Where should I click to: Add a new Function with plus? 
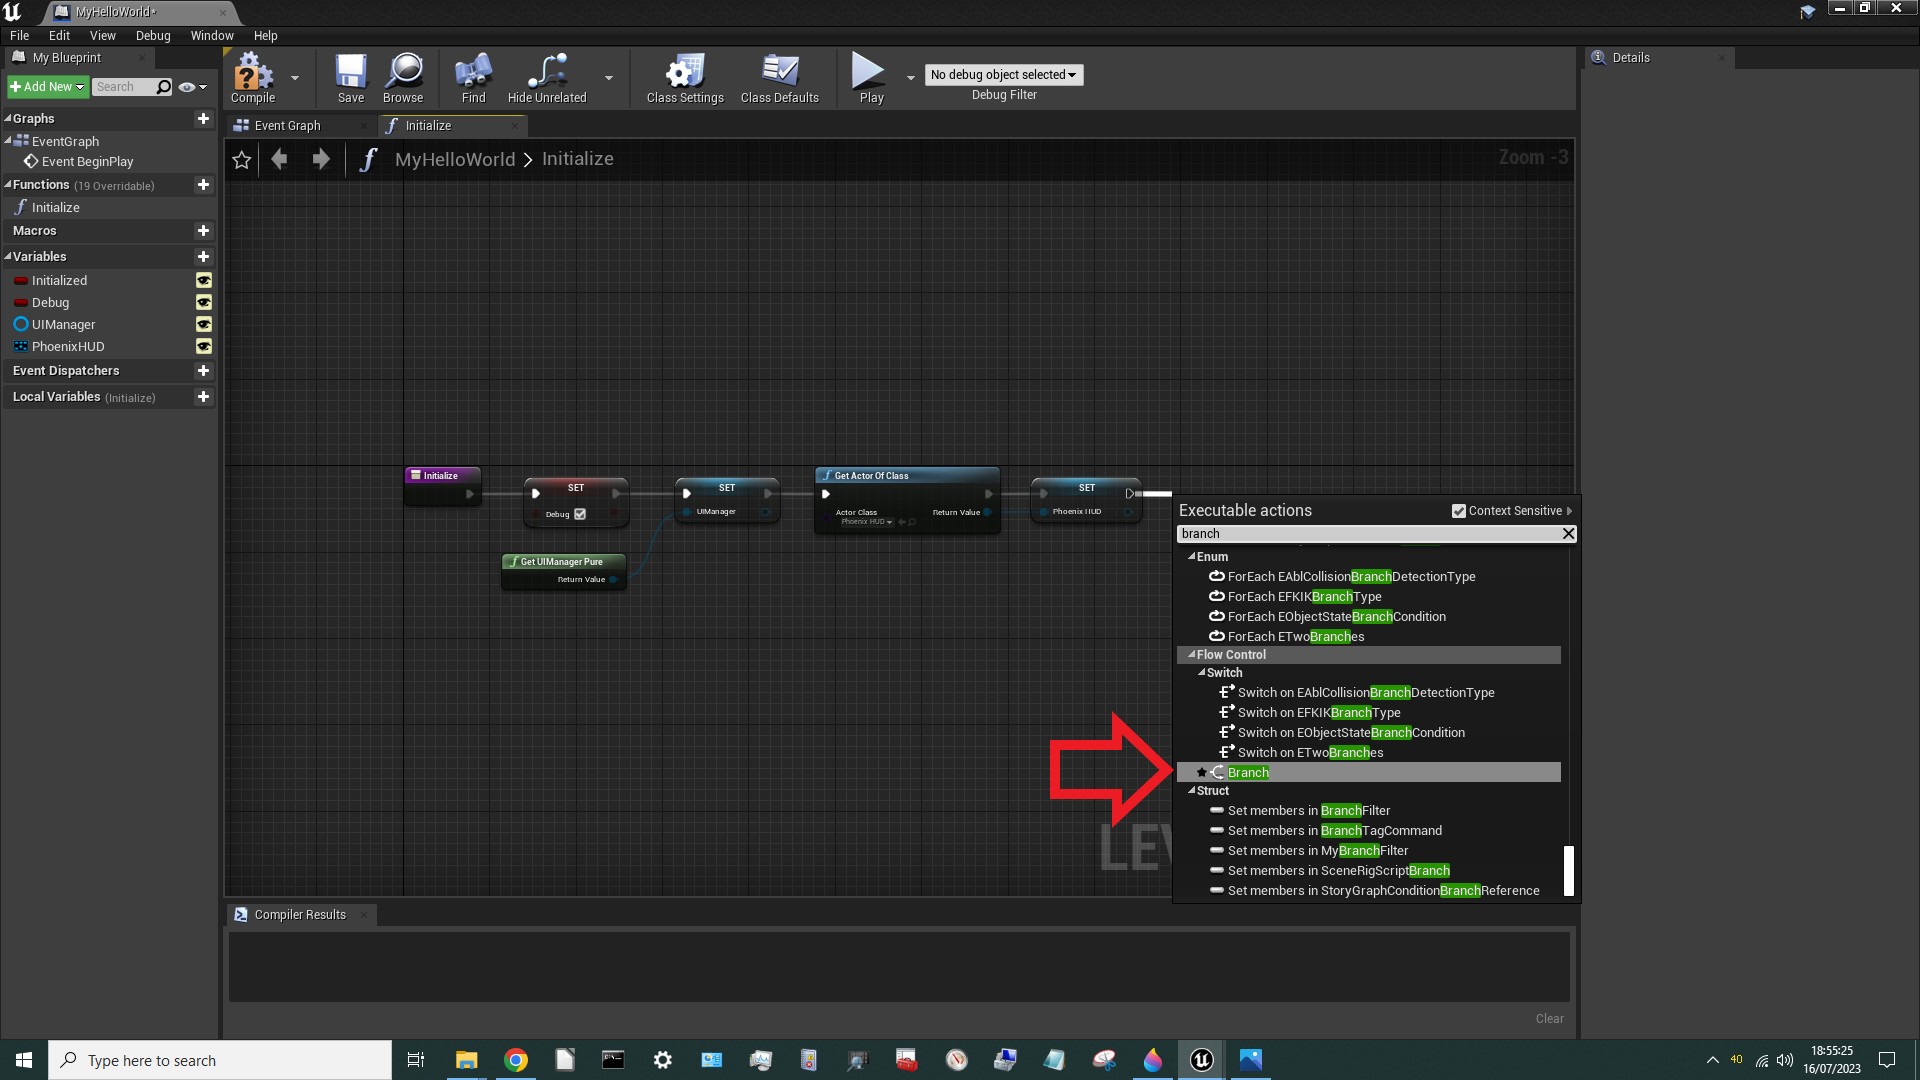point(203,185)
